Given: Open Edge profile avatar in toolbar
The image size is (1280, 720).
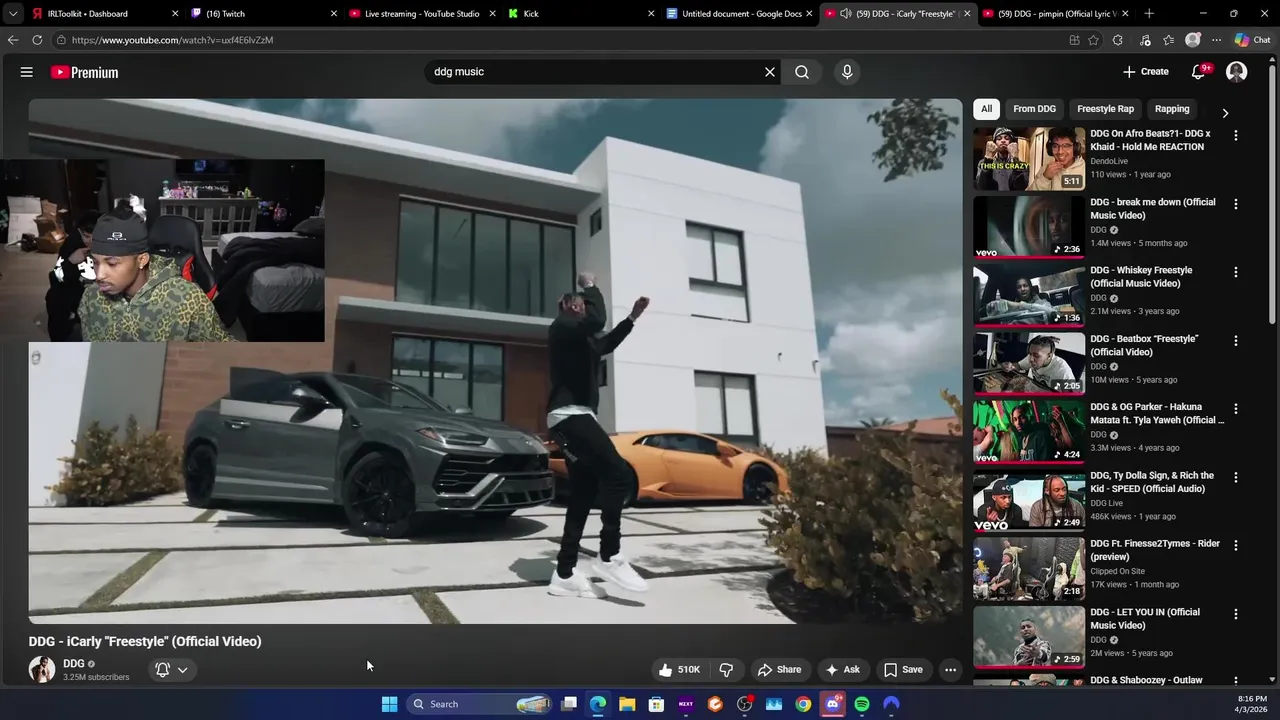Looking at the screenshot, I should (1193, 40).
